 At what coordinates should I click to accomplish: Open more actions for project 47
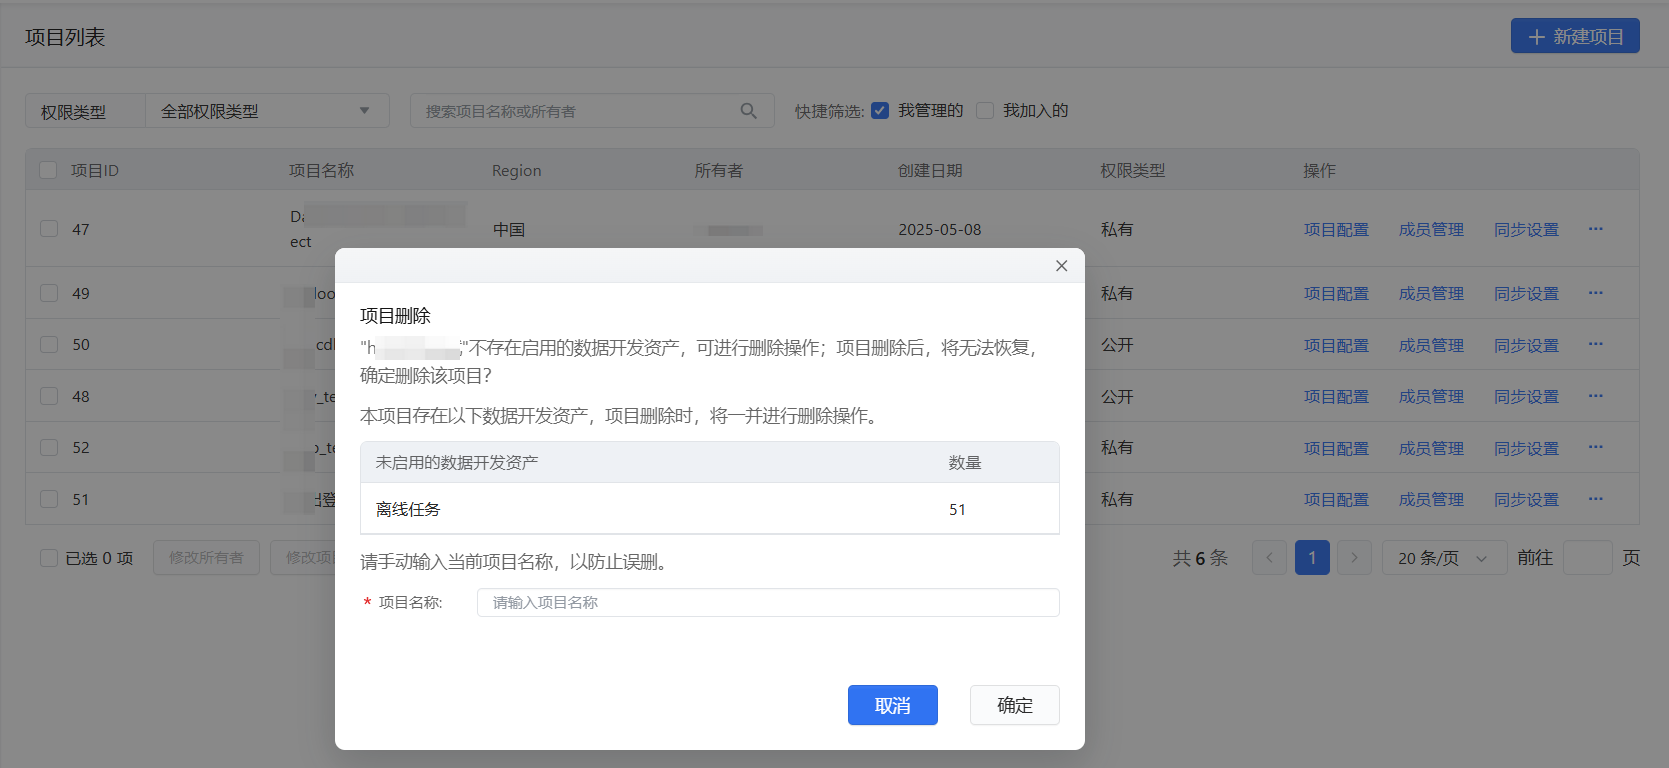1595,229
